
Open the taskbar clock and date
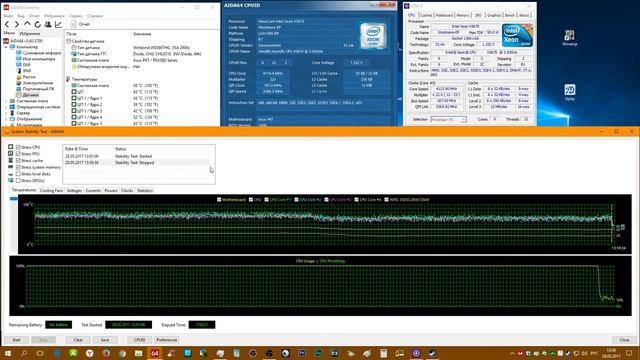(x=611, y=353)
